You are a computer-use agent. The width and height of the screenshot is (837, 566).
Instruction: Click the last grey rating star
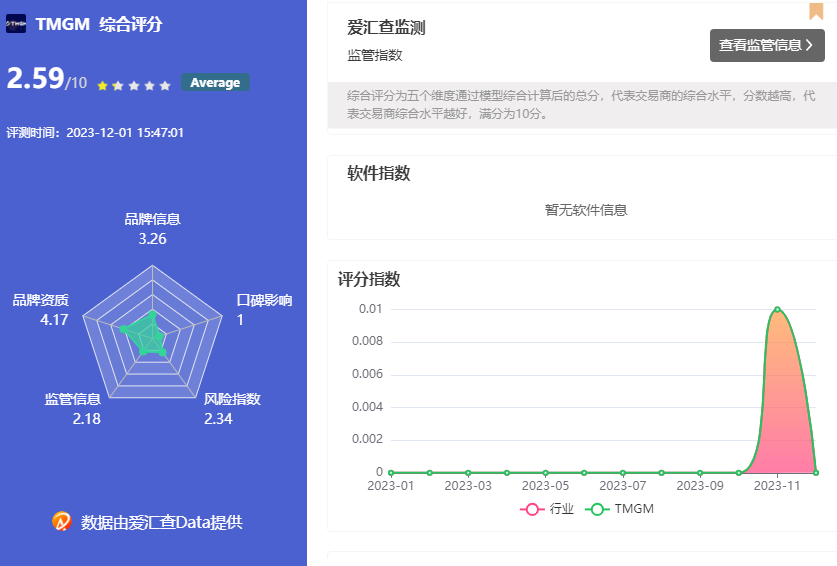pos(165,85)
